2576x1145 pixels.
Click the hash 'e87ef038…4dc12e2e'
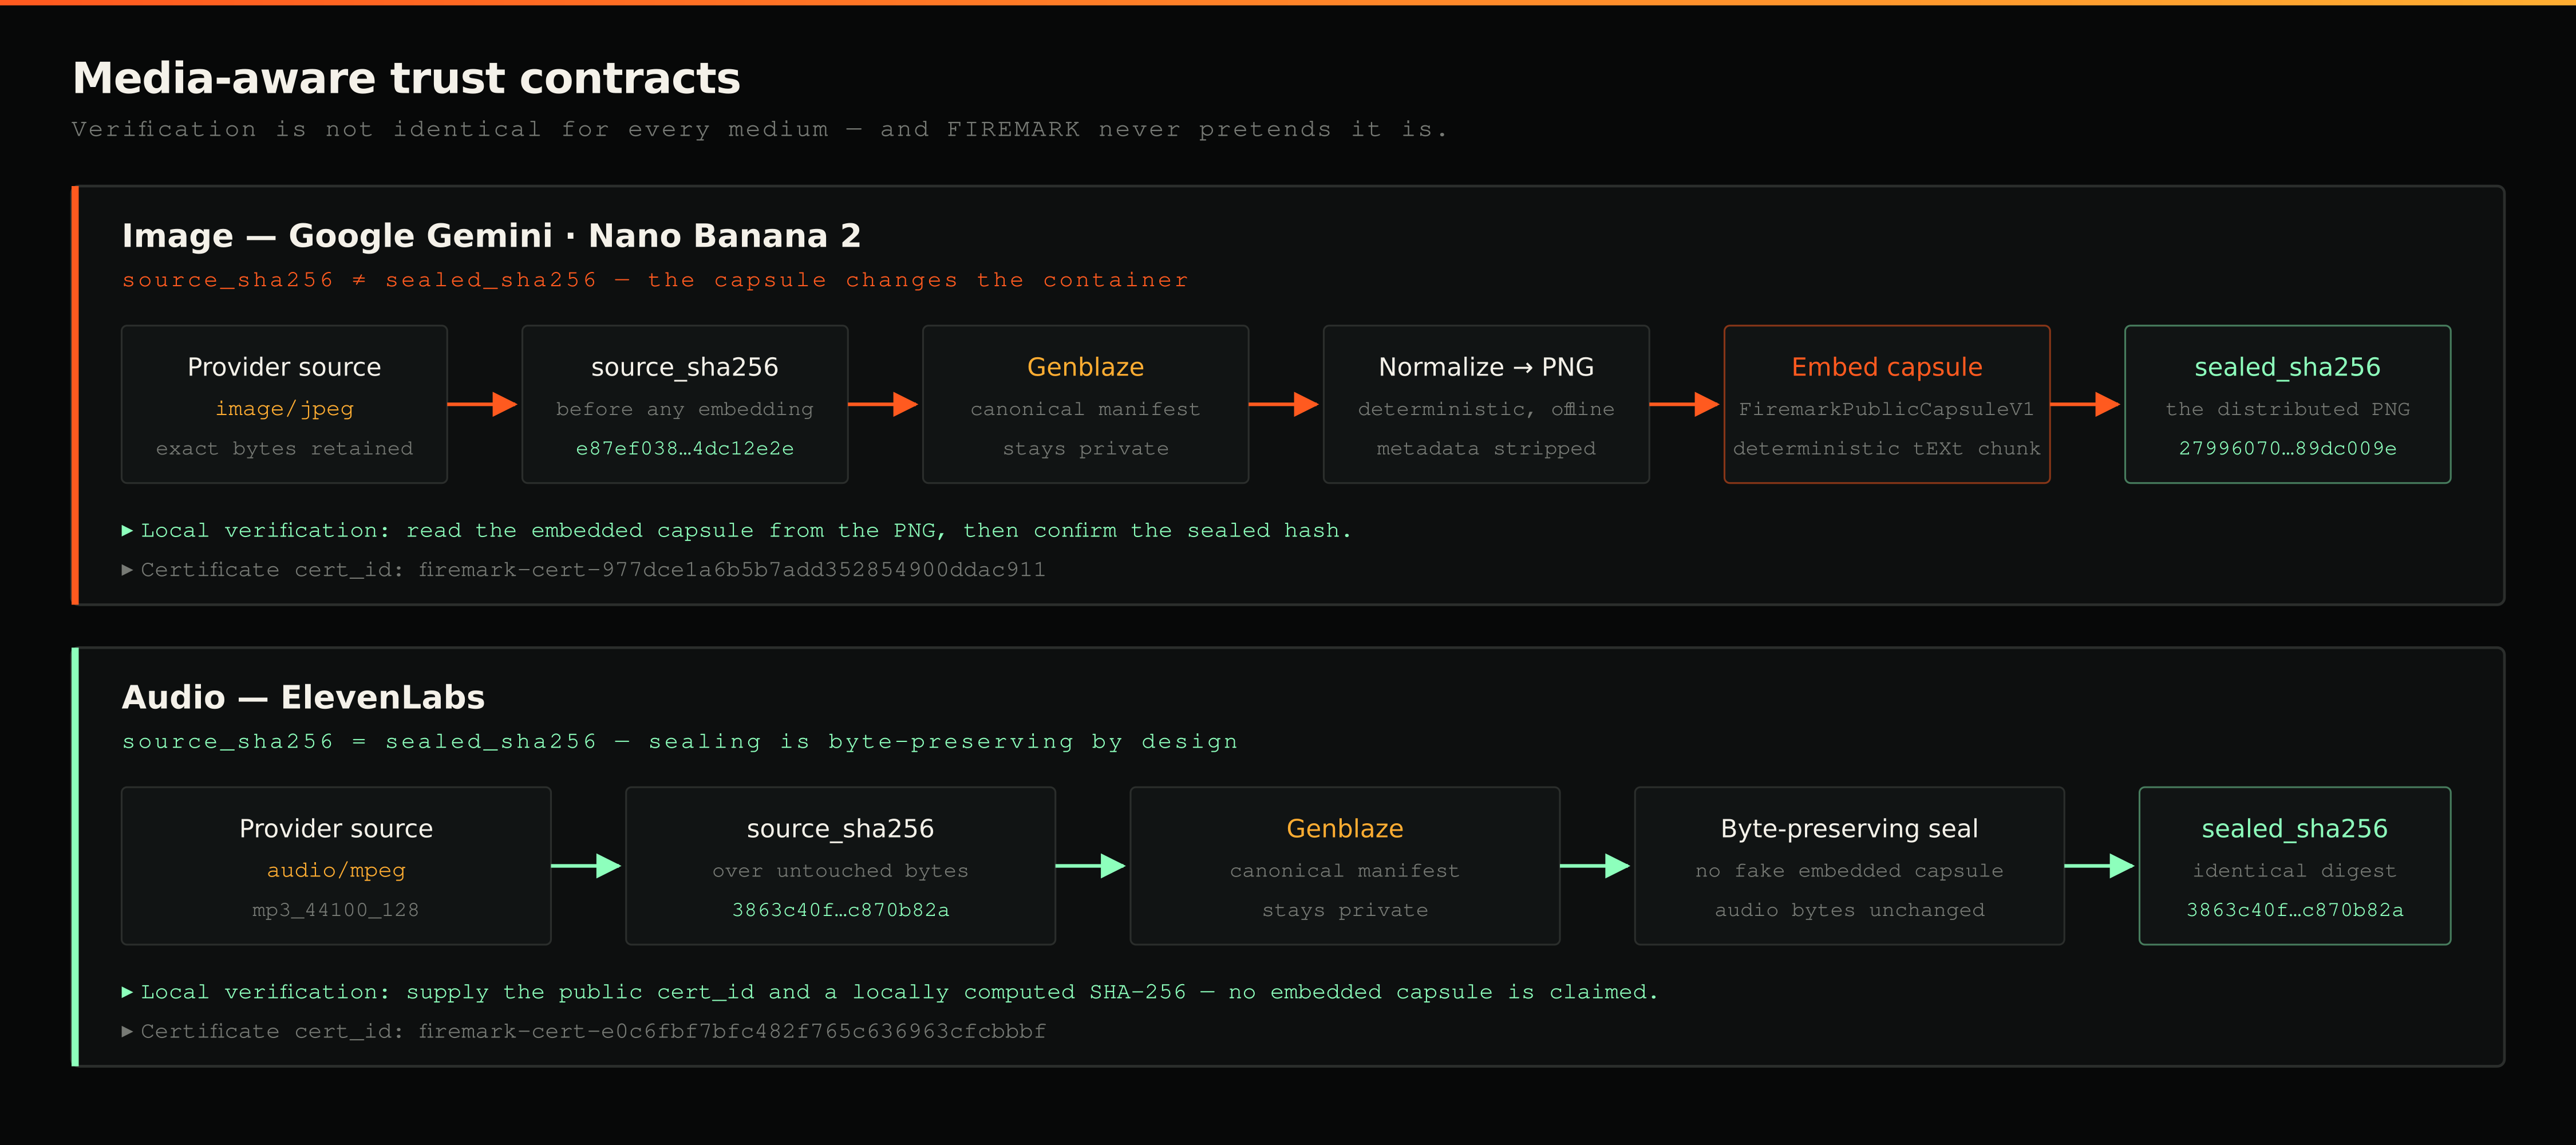tap(685, 449)
